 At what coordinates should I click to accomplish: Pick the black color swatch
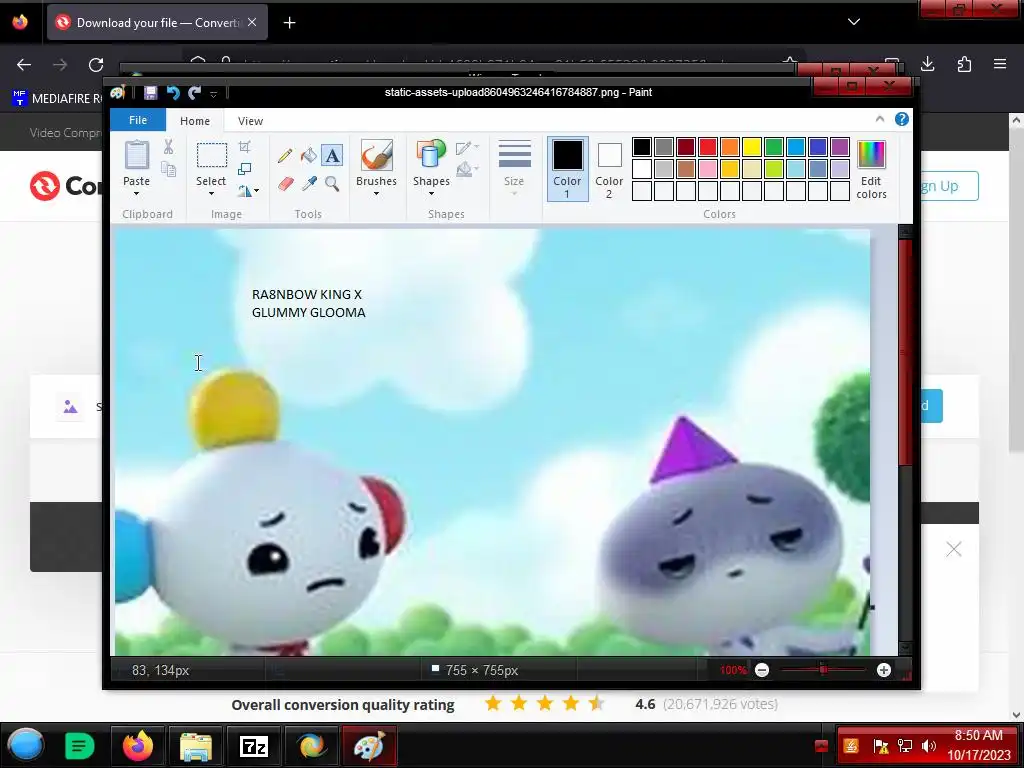click(x=642, y=147)
